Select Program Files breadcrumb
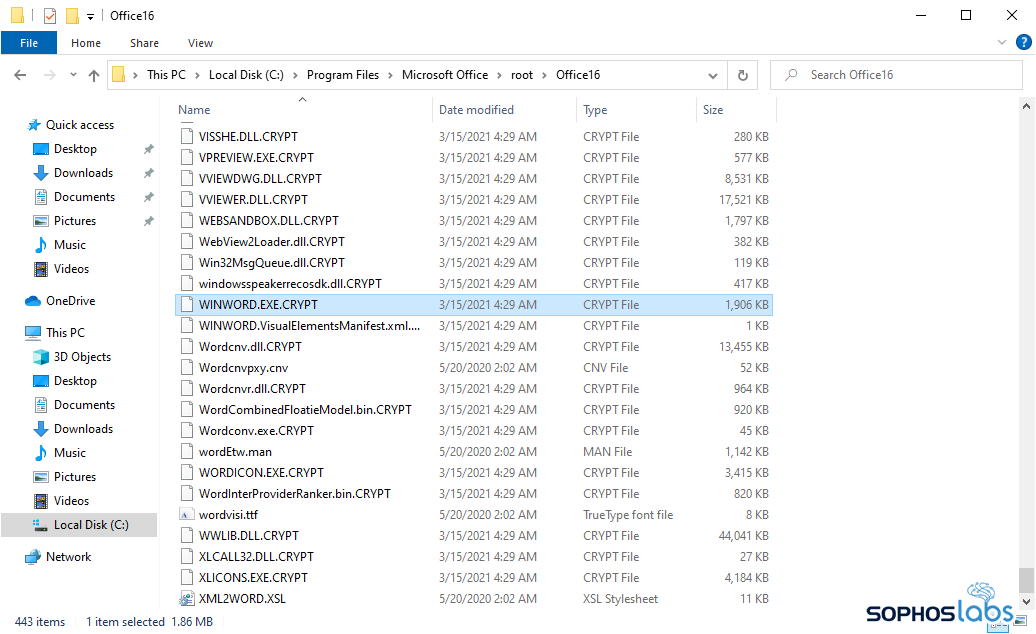This screenshot has height=634, width=1036. coord(342,75)
